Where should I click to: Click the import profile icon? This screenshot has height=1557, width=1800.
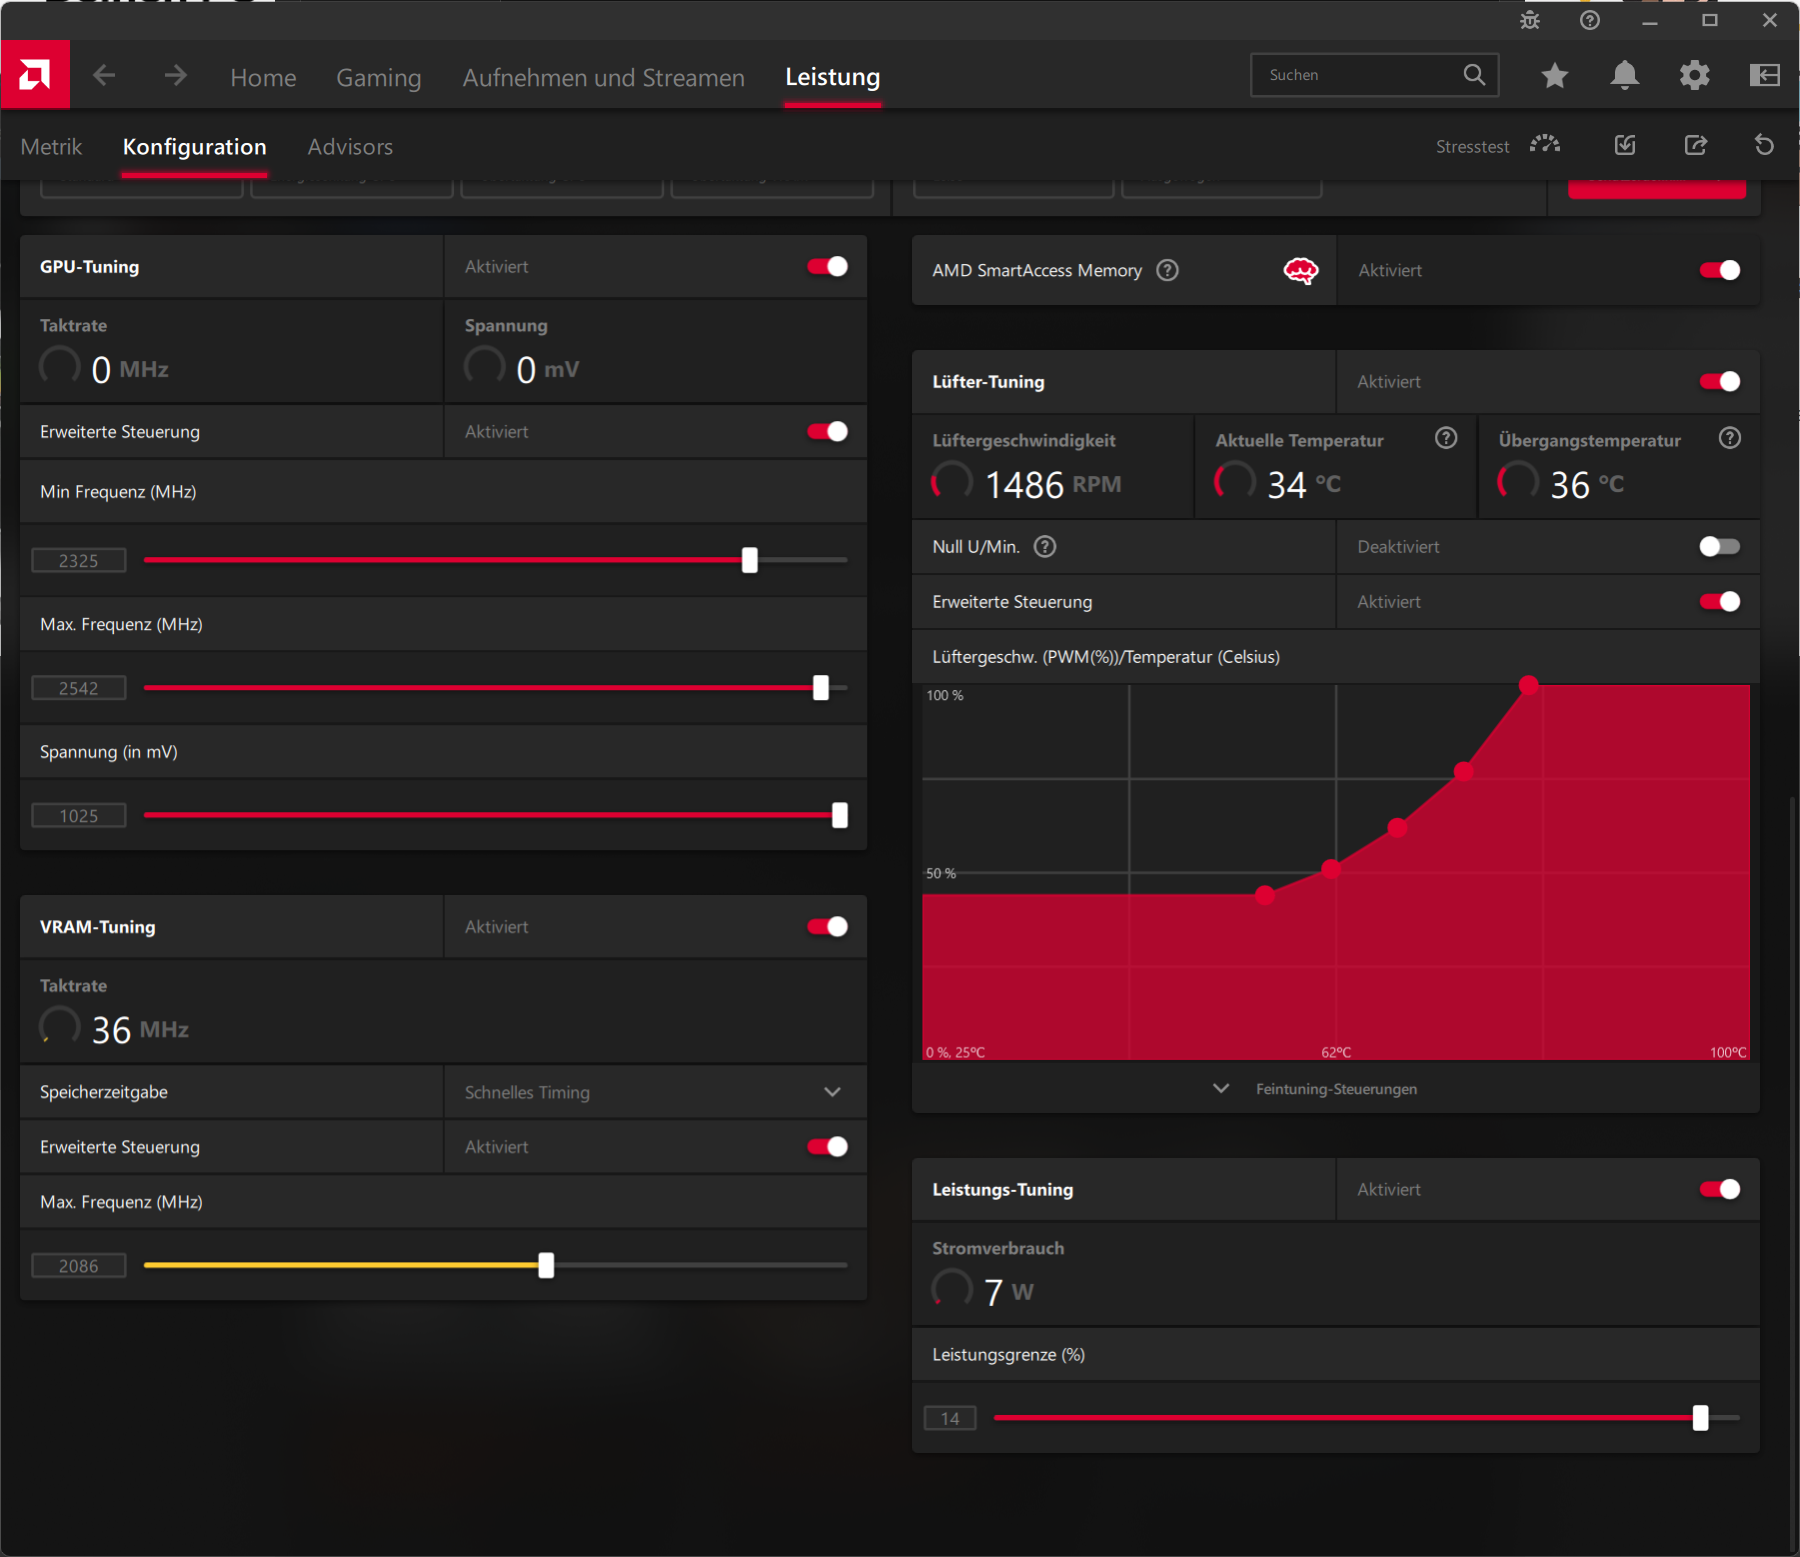click(x=1625, y=145)
